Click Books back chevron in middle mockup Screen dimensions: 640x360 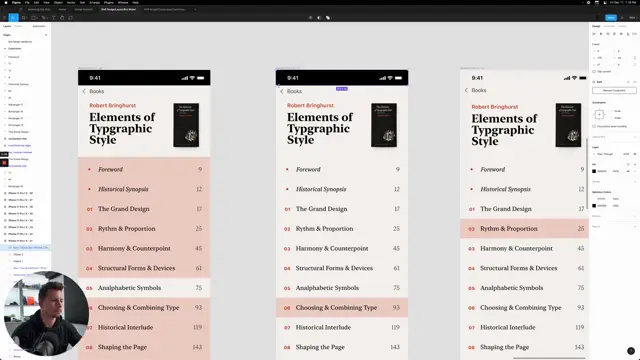pyautogui.click(x=282, y=91)
